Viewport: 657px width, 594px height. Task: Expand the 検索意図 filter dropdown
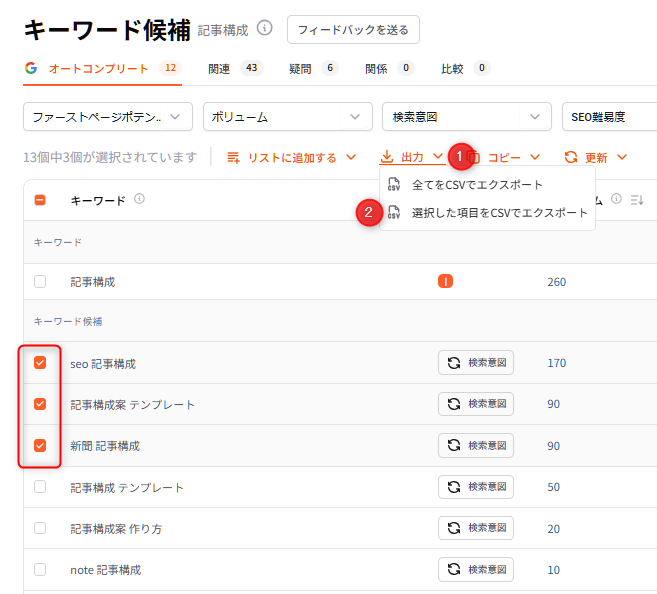pos(467,117)
